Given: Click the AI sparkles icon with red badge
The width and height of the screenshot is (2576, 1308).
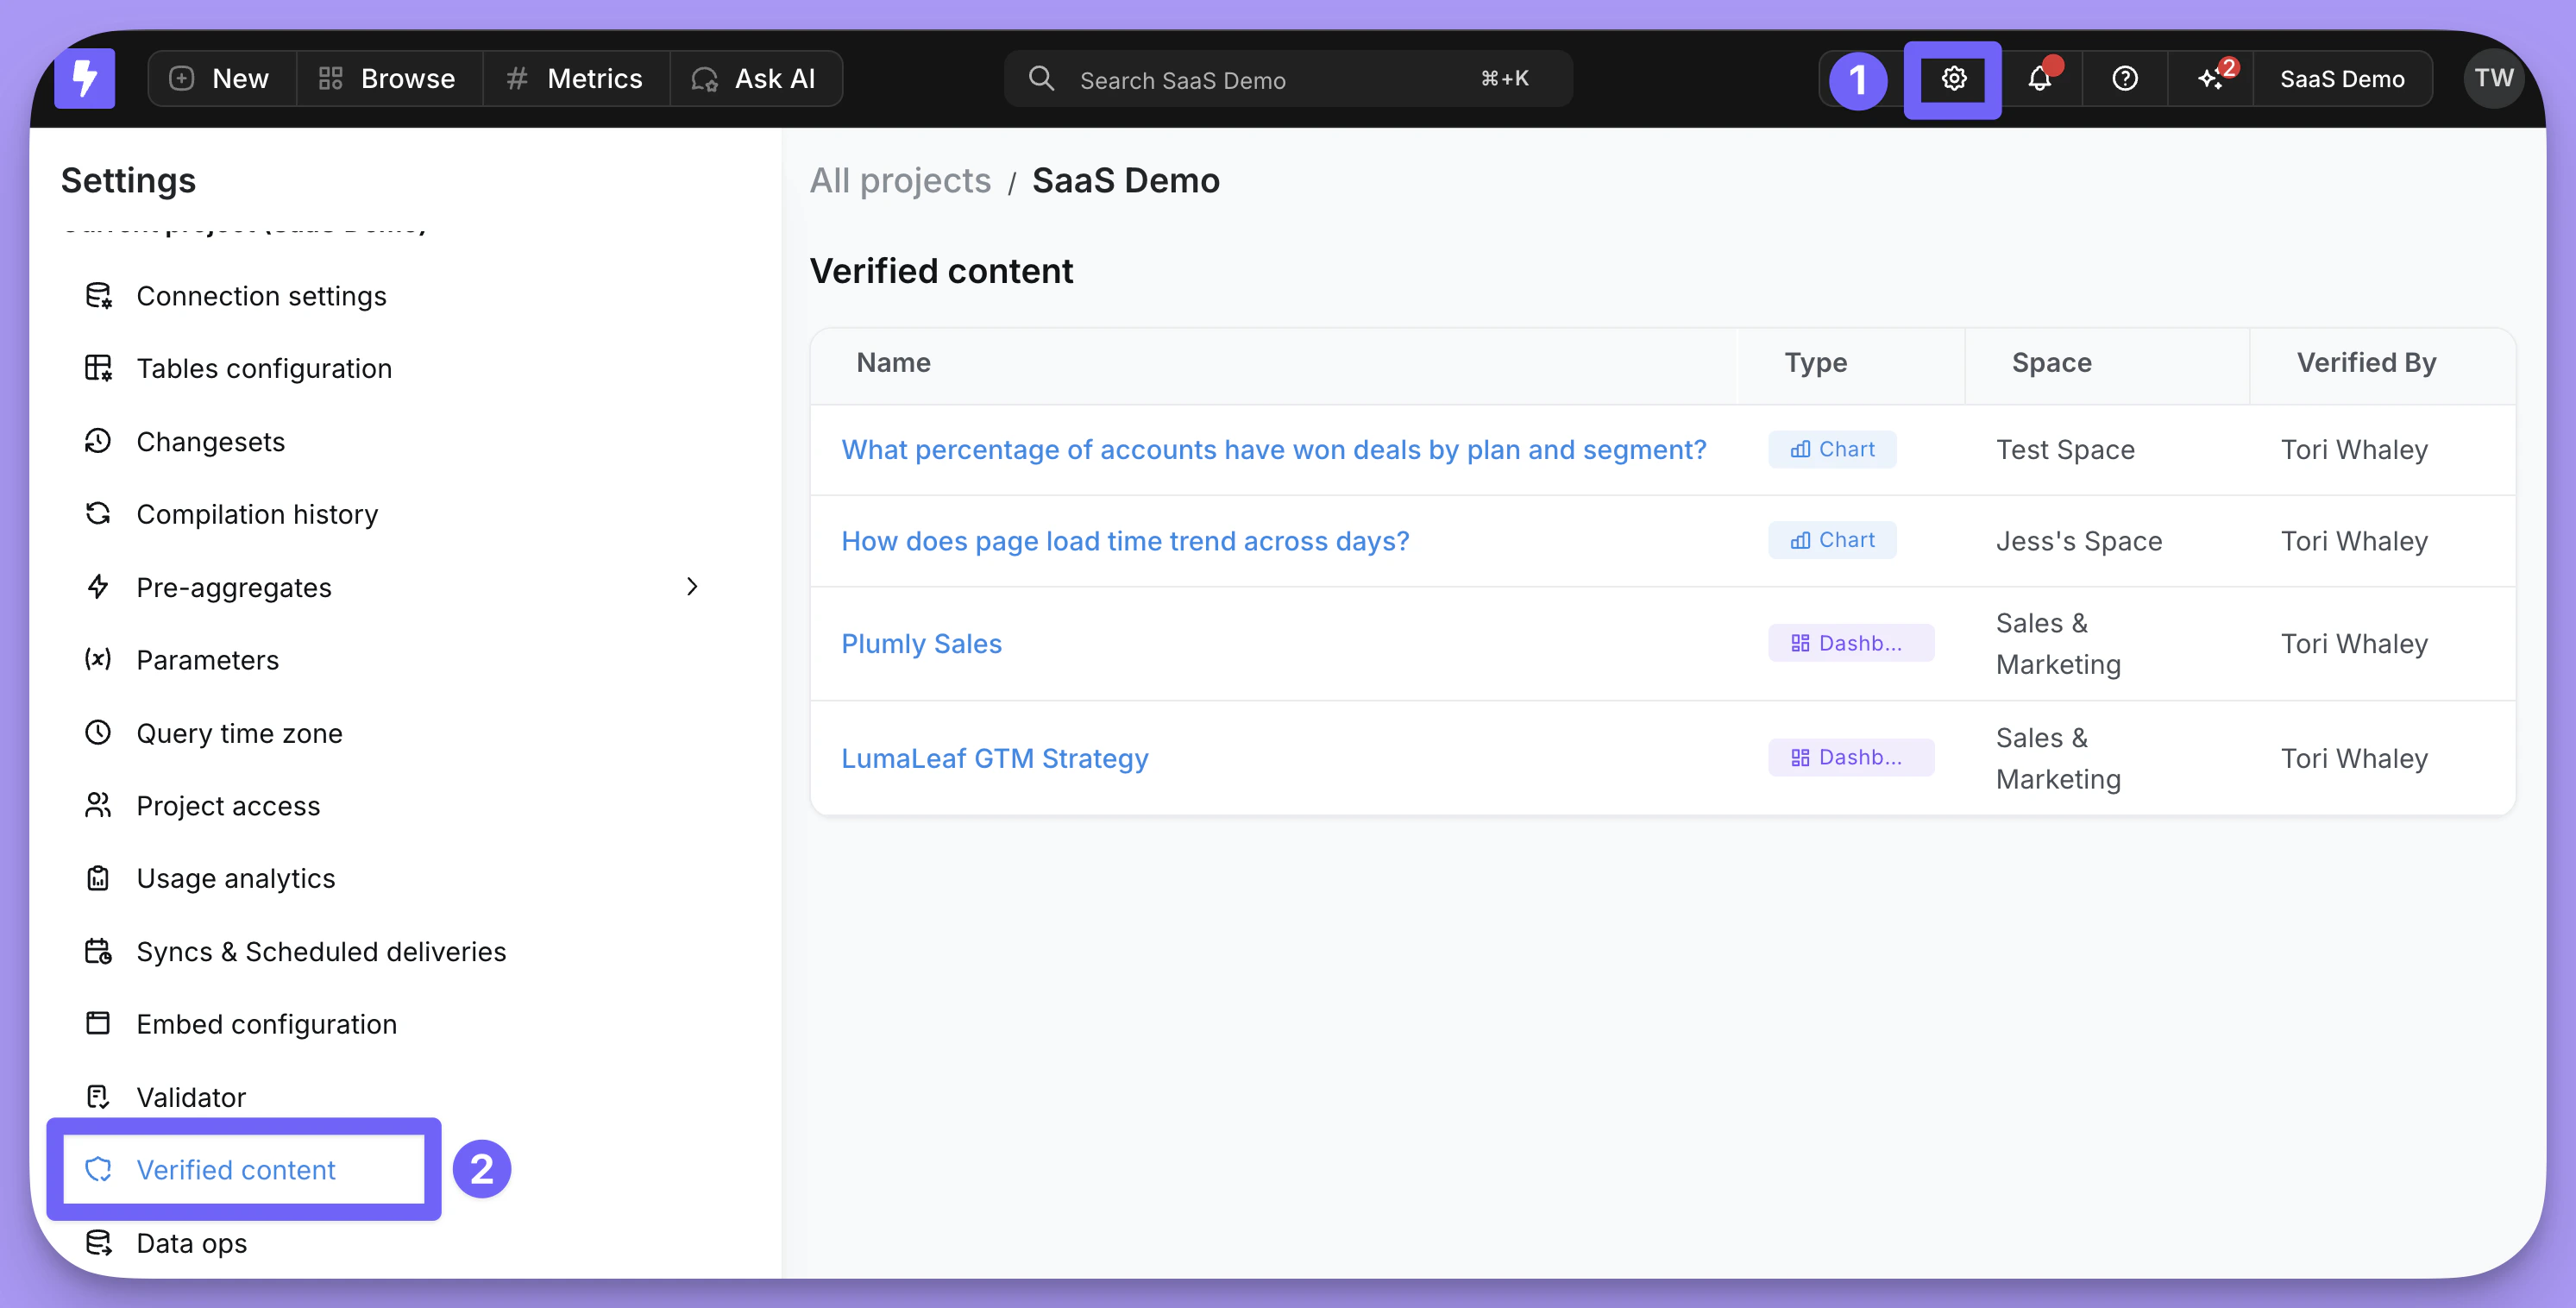Looking at the screenshot, I should [2211, 78].
